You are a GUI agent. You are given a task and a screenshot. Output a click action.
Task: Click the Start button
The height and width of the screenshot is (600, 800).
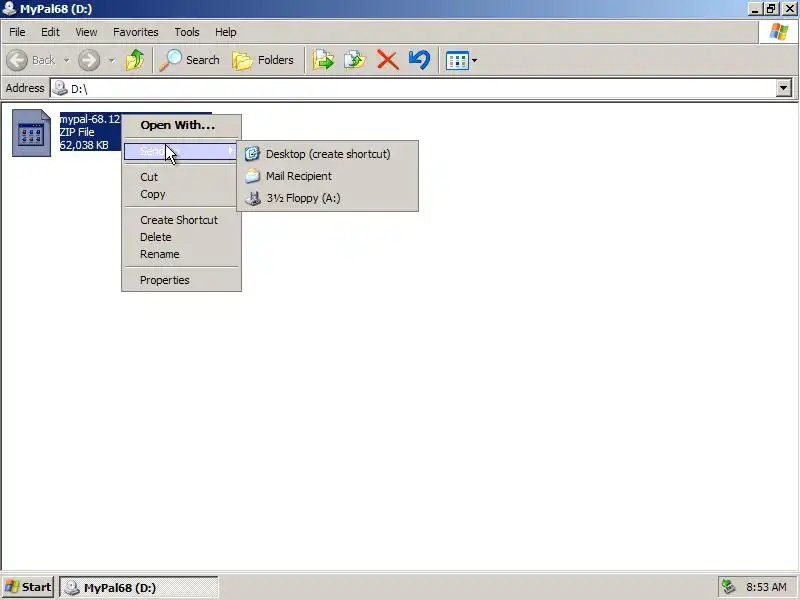pyautogui.click(x=29, y=587)
